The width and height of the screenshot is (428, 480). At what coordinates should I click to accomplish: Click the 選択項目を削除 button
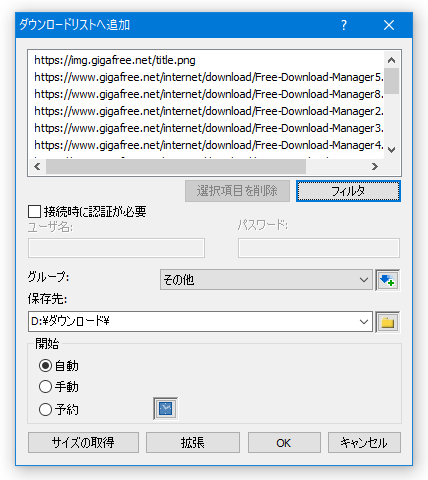pyautogui.click(x=237, y=191)
